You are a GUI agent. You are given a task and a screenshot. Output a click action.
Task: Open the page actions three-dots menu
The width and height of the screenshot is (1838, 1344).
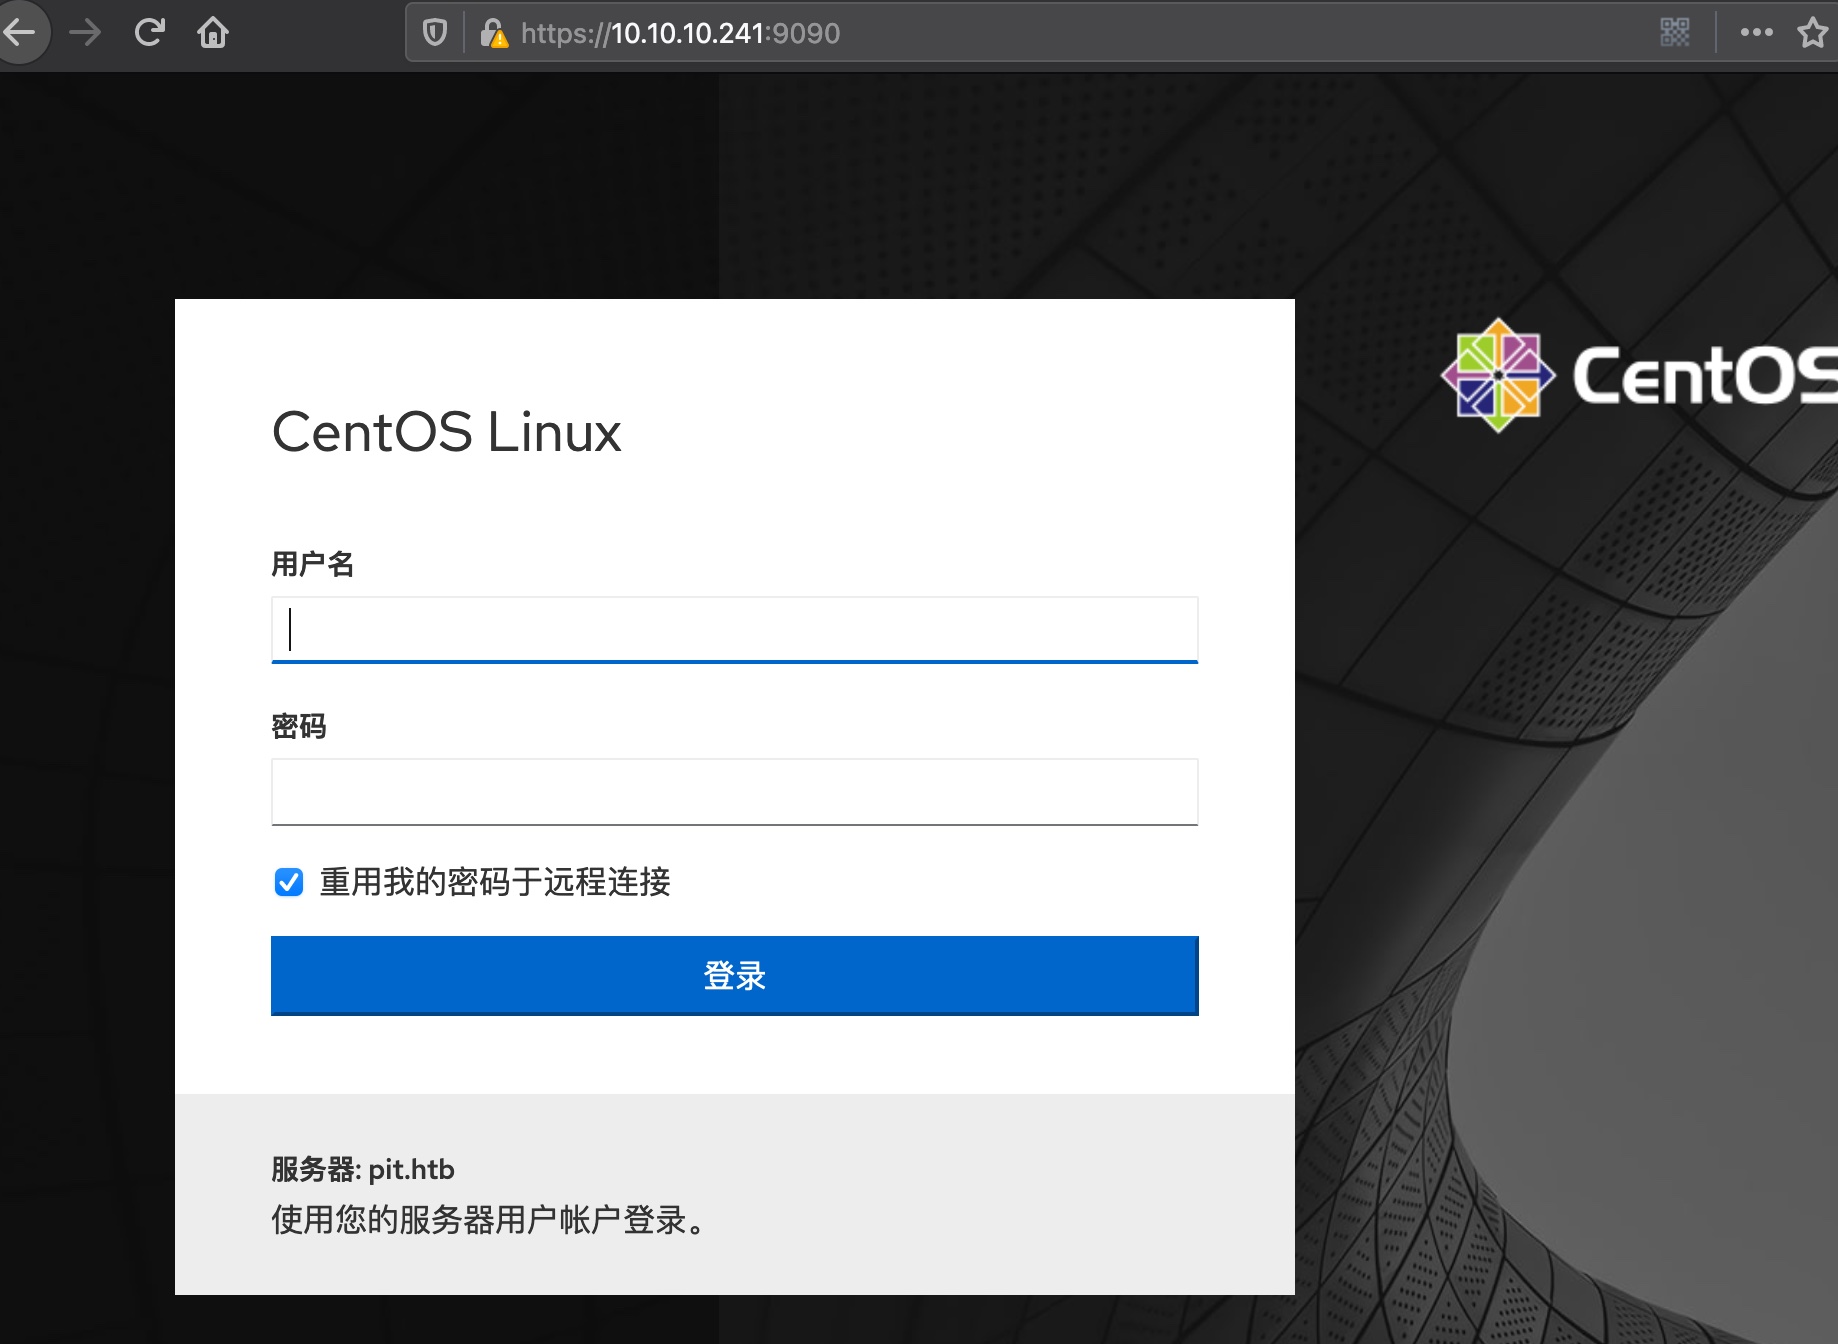point(1757,33)
